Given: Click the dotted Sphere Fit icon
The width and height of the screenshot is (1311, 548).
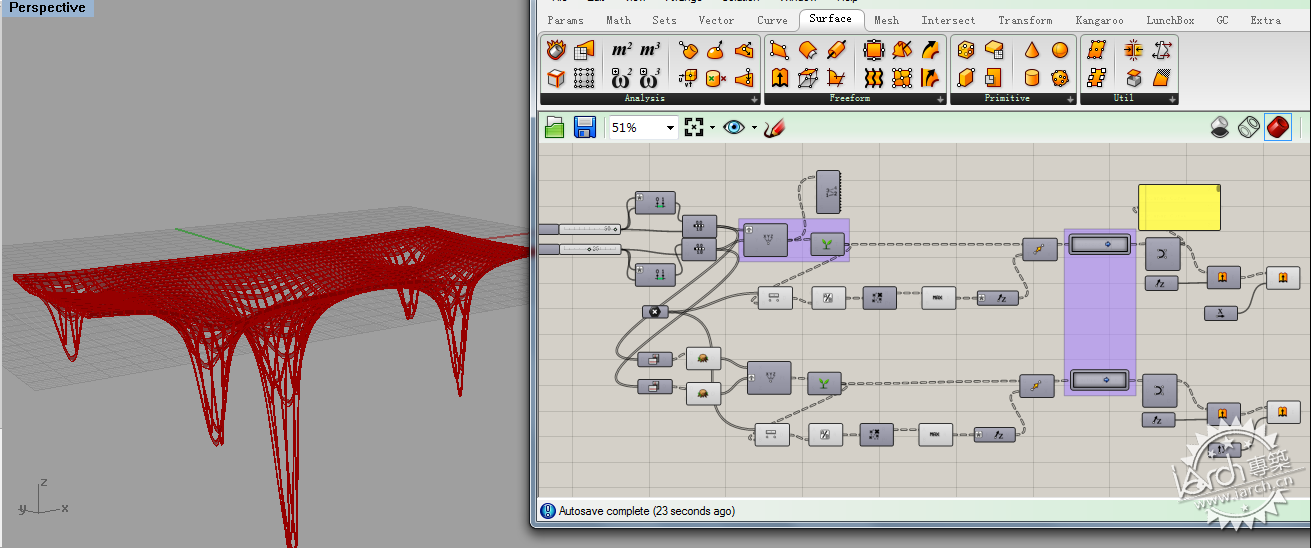Looking at the screenshot, I should (1060, 78).
